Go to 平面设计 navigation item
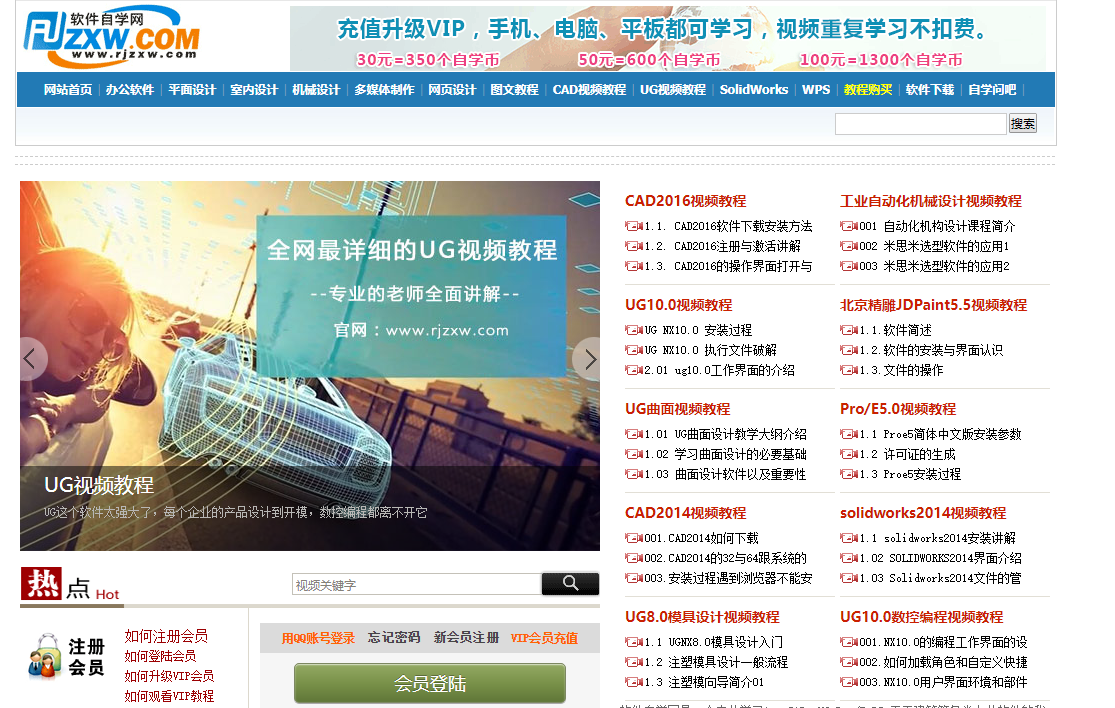1115x708 pixels. tap(192, 90)
